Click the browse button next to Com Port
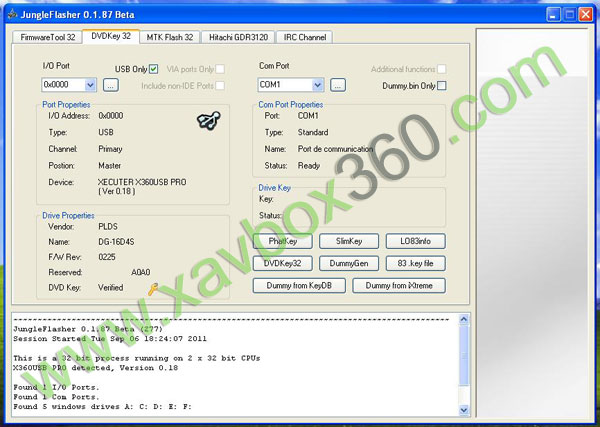Image resolution: width=600 pixels, height=427 pixels. 338,85
